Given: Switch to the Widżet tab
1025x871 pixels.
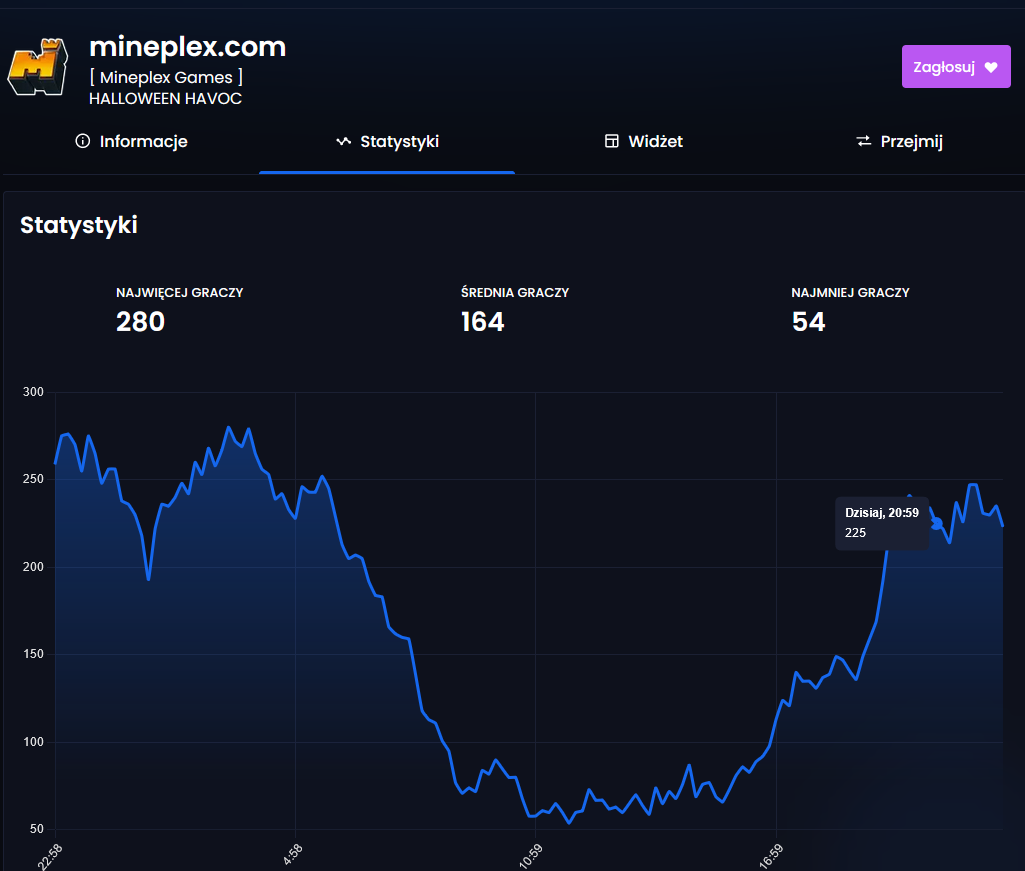Looking at the screenshot, I should point(655,141).
